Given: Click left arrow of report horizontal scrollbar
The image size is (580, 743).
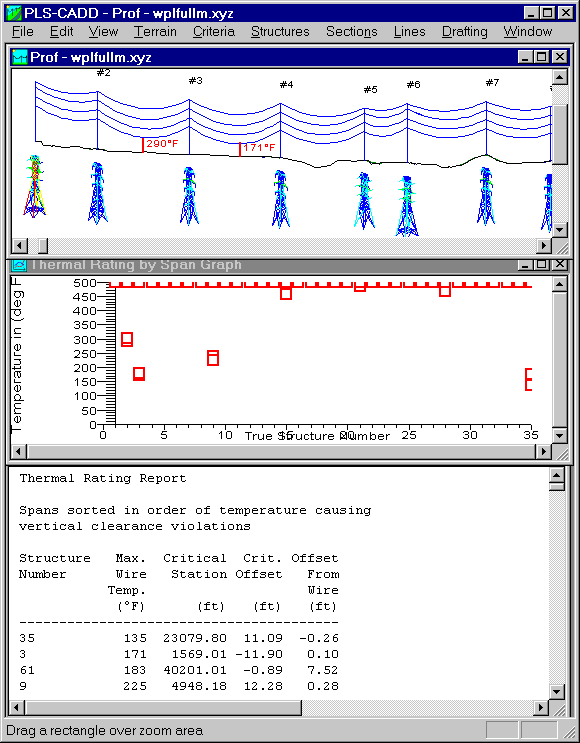Looking at the screenshot, I should pyautogui.click(x=17, y=708).
